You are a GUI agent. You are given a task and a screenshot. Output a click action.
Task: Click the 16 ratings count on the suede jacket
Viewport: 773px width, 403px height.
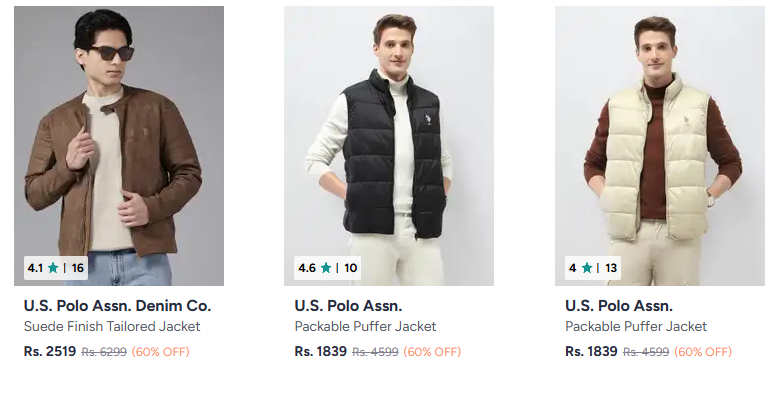pyautogui.click(x=78, y=268)
